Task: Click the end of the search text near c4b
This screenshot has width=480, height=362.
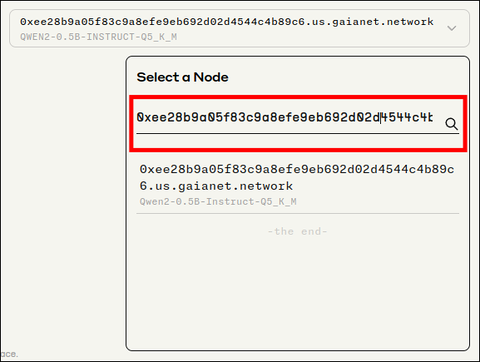Action: (432, 117)
